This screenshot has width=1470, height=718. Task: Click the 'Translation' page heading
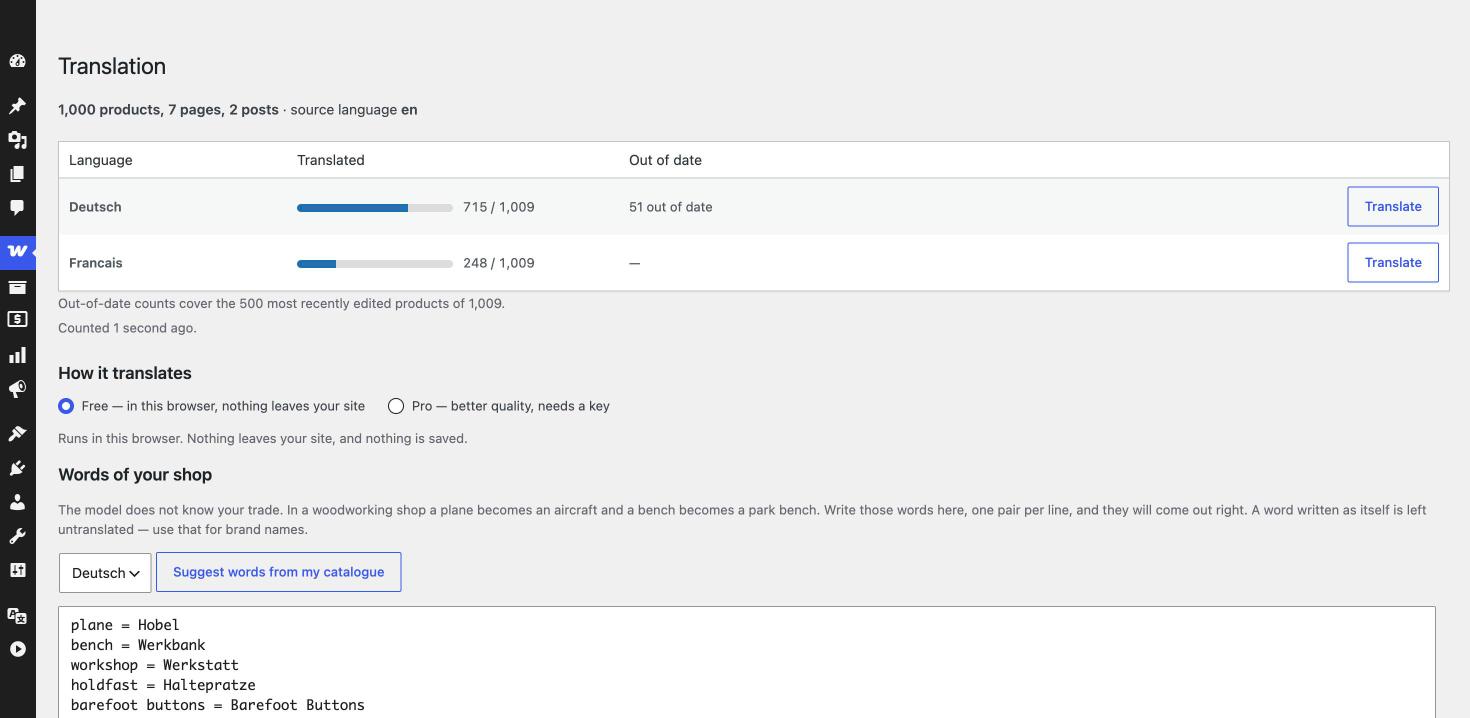click(112, 66)
